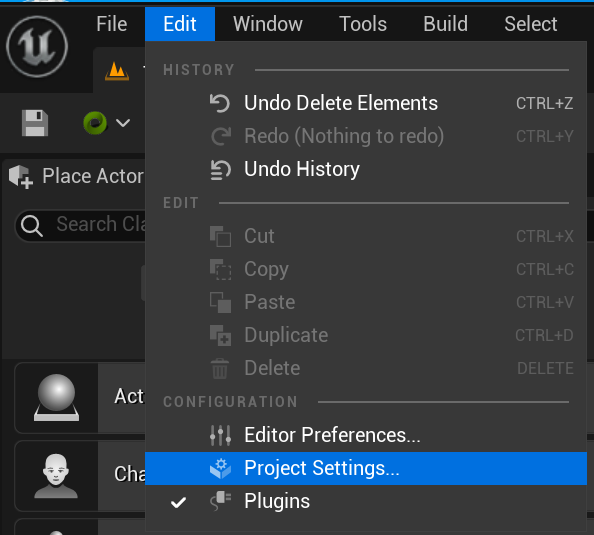This screenshot has height=535, width=594.
Task: Click the Undo Delete Elements icon
Action: click(x=220, y=103)
